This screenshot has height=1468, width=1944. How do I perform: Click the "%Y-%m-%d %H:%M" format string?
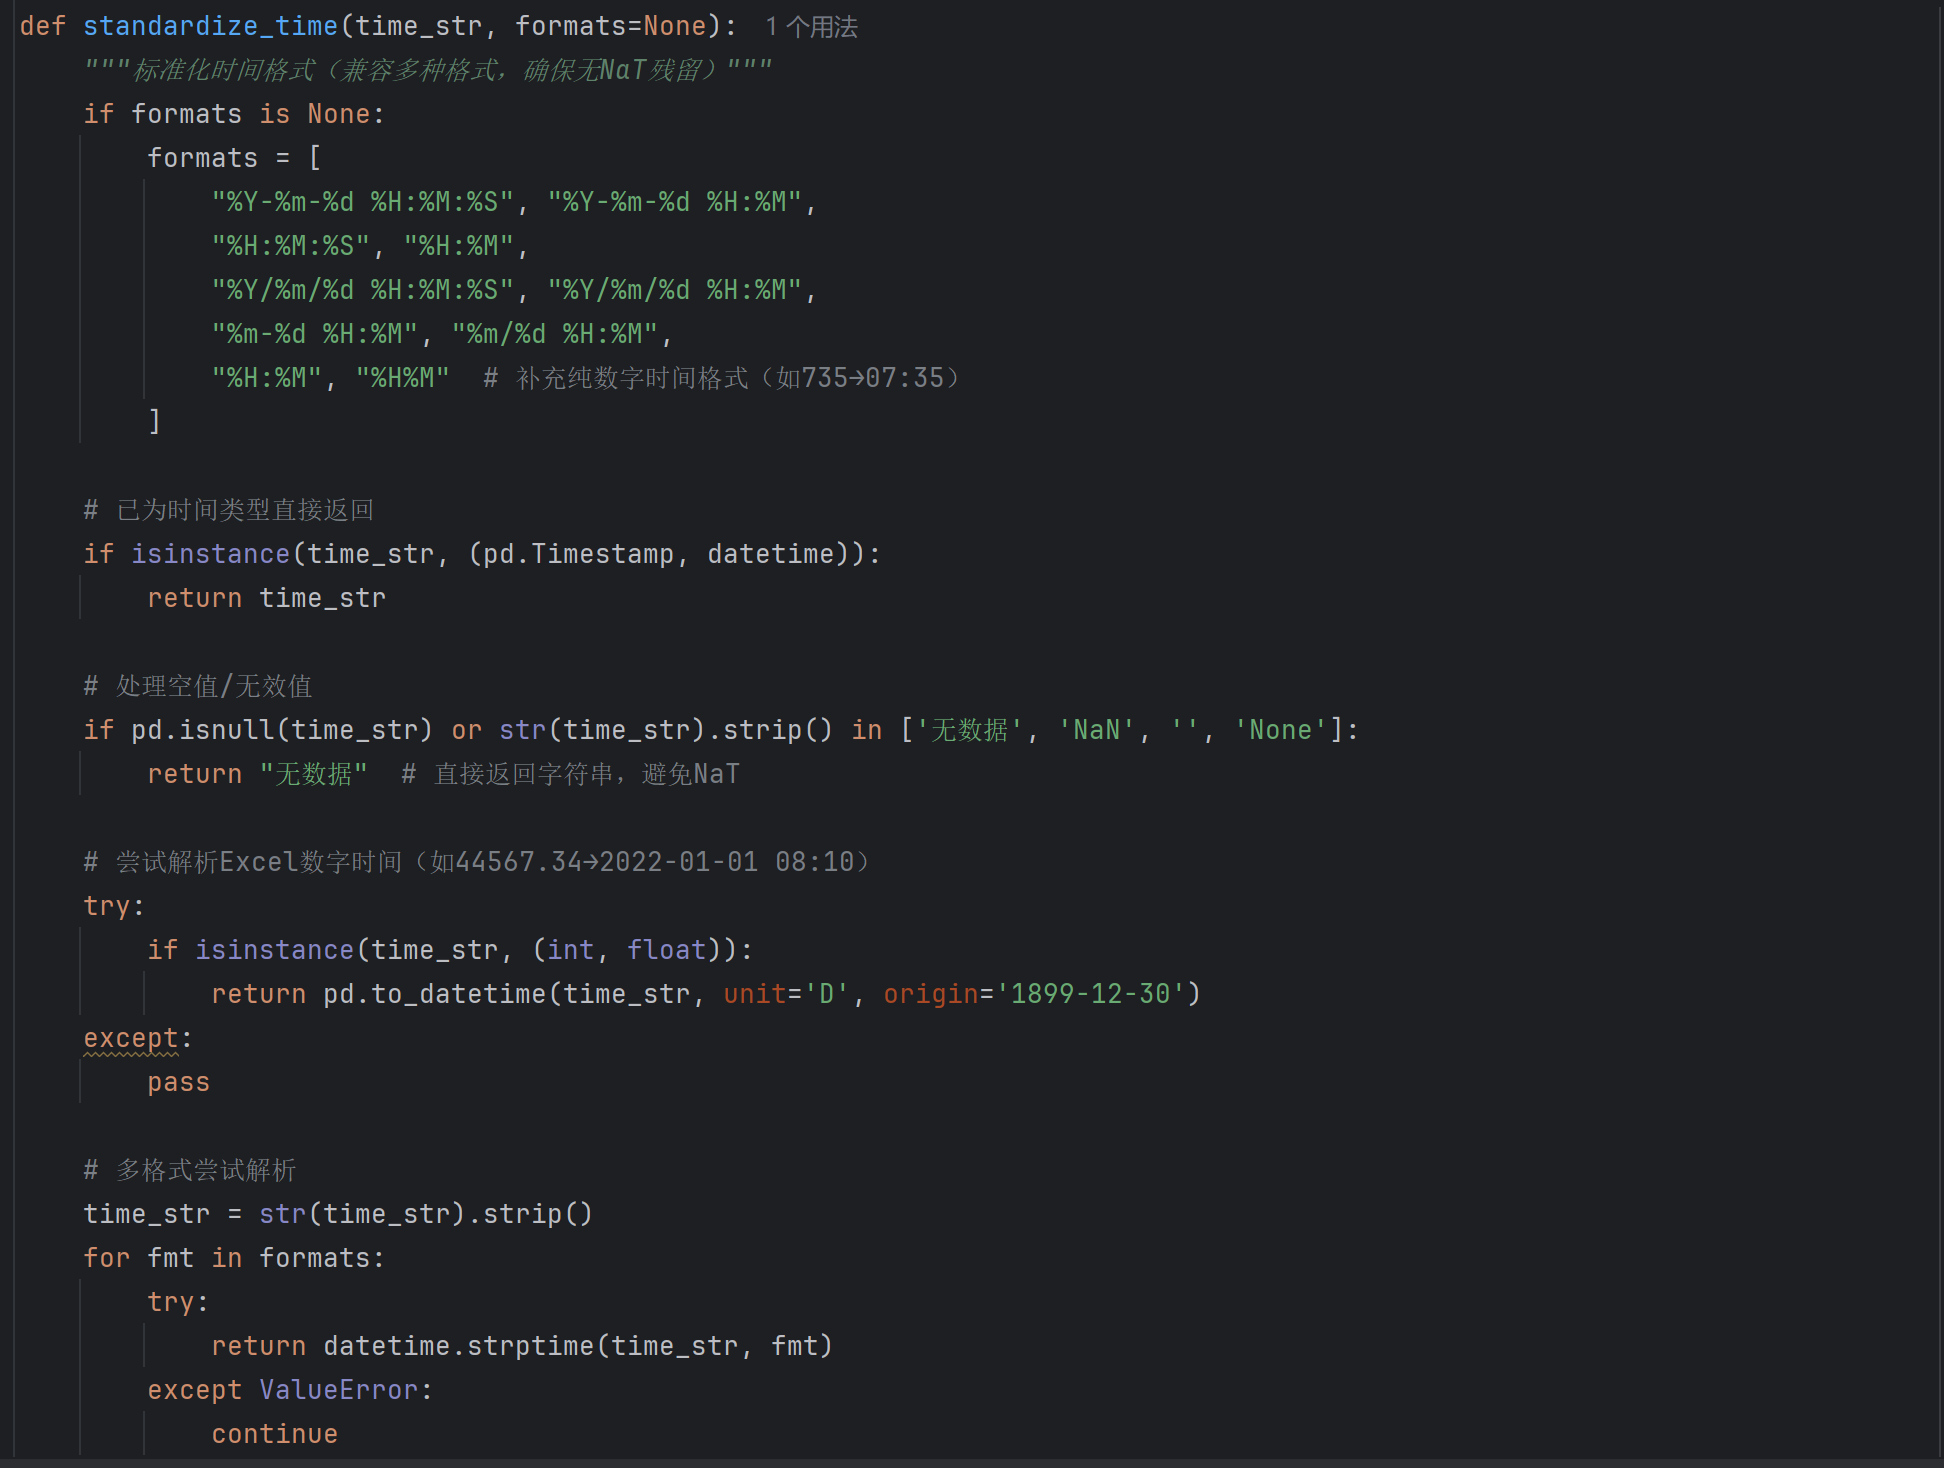[x=675, y=202]
